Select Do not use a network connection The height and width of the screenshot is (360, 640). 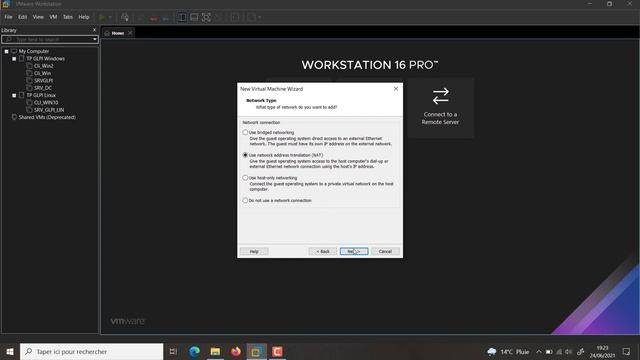point(245,200)
